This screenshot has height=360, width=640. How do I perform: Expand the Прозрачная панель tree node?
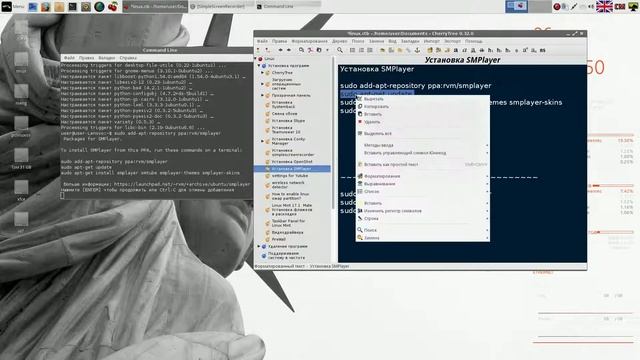tap(262, 95)
